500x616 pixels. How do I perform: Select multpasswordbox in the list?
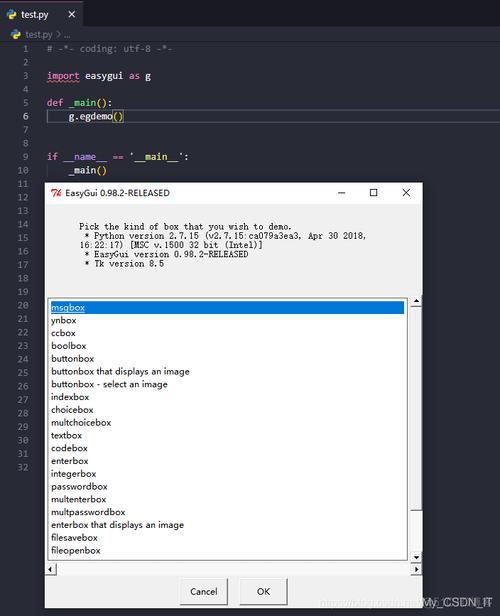[227, 512]
